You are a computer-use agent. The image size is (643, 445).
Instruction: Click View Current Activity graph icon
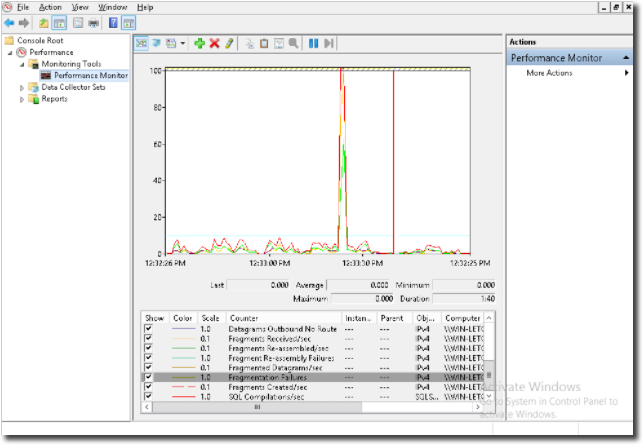tap(141, 43)
